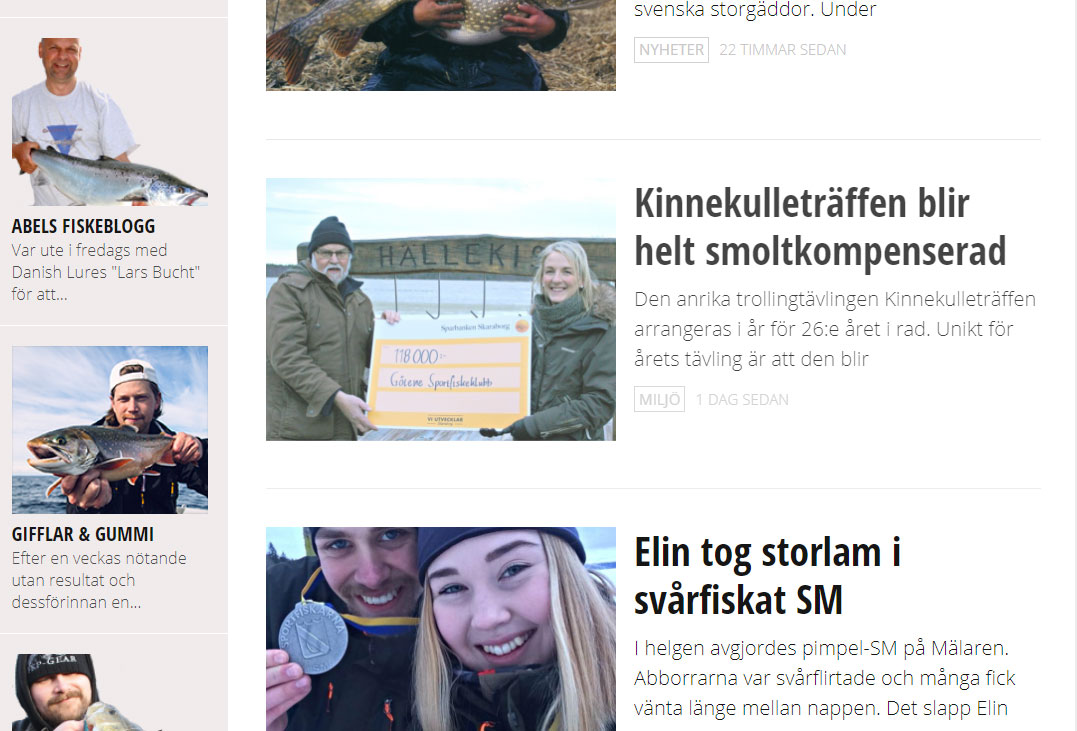Open excerpt about Danish Lures Lars Bucht
1077x731 pixels.
pyautogui.click(x=106, y=272)
